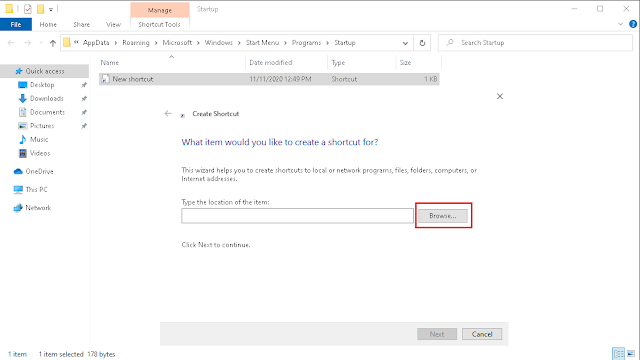Viewport: 640px width, 360px height.
Task: Switch to details view icon
Action: coord(618,353)
